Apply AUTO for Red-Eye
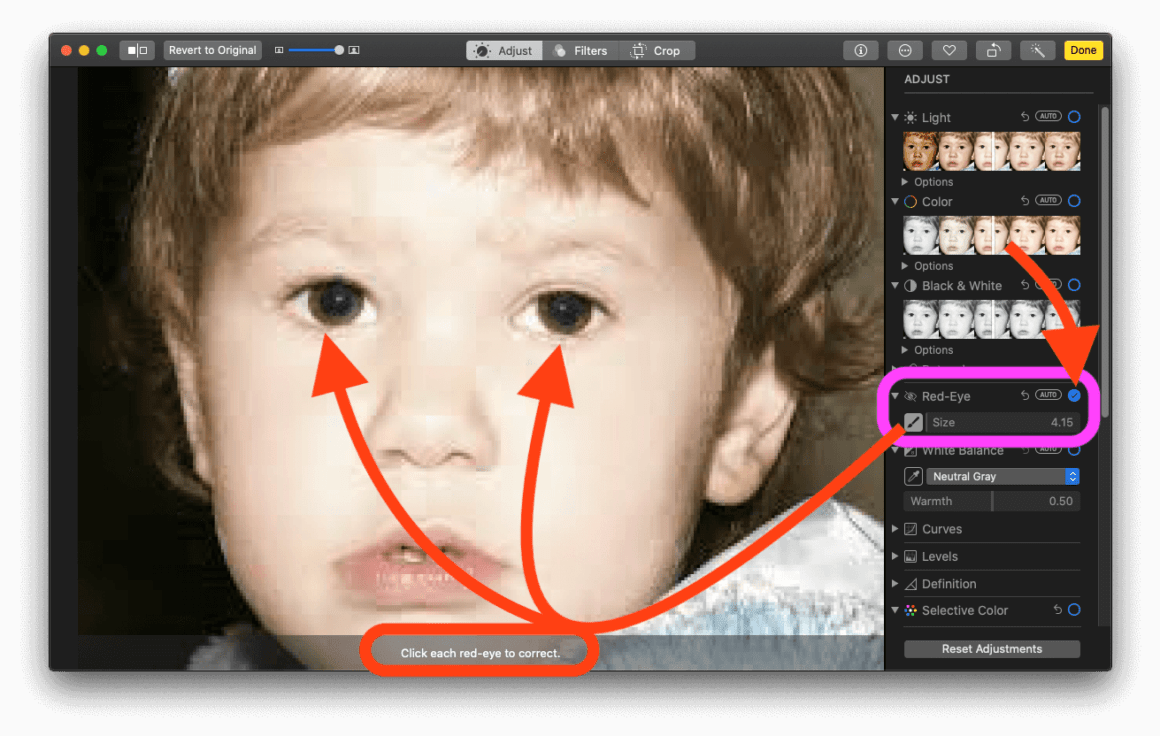 pyautogui.click(x=1048, y=395)
